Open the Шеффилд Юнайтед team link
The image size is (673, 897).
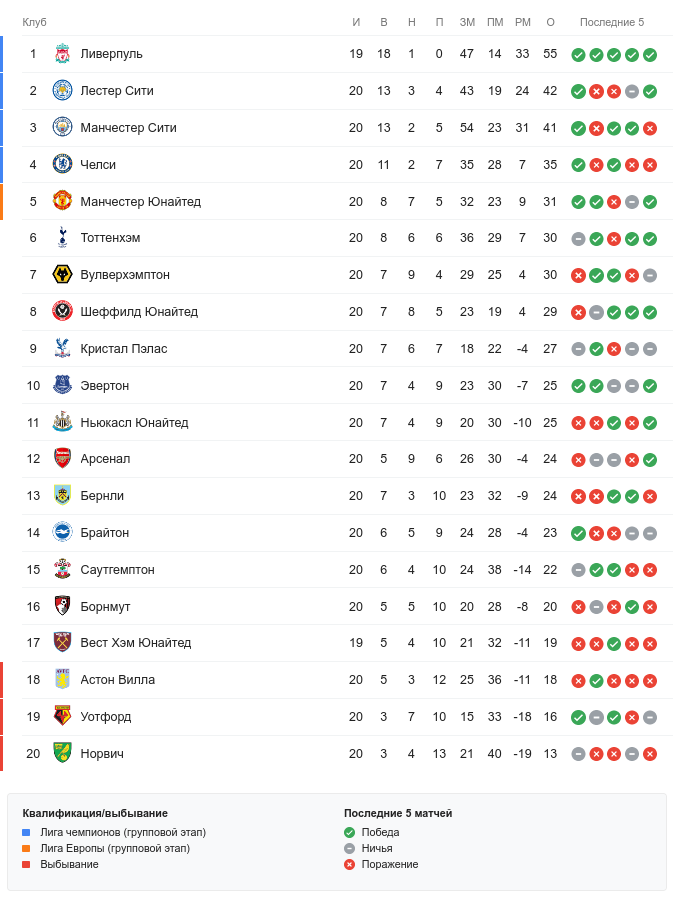(x=139, y=312)
